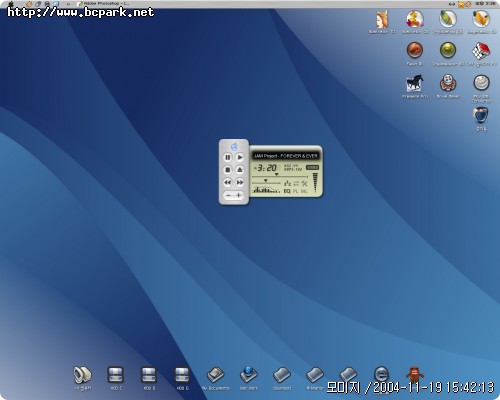
Task: Open the Photoshop CS feather desktop icon
Action: (x=448, y=22)
